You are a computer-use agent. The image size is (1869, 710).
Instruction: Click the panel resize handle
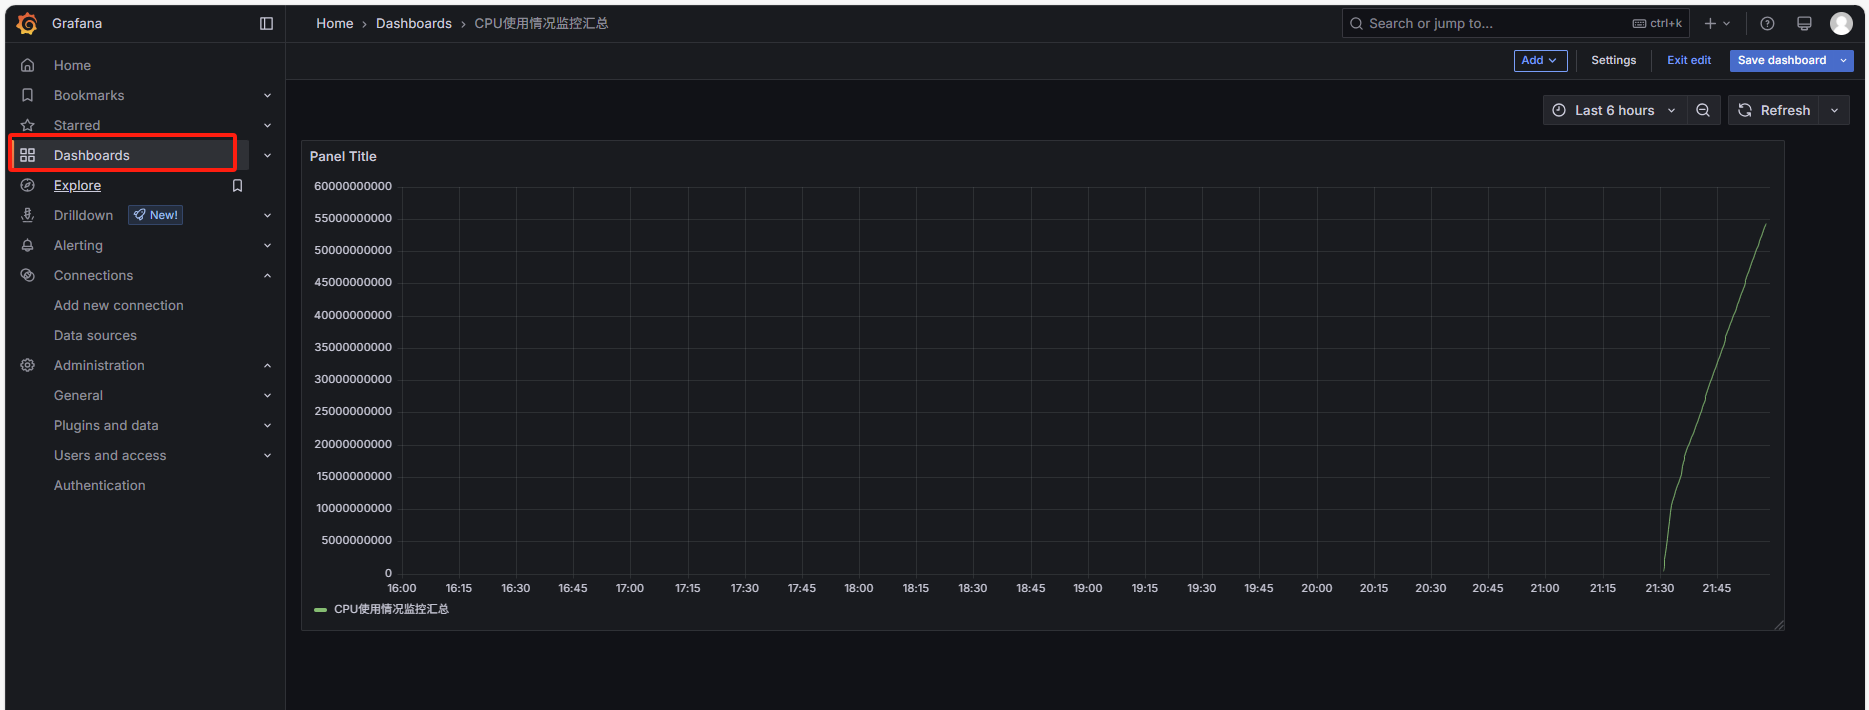point(1778,624)
